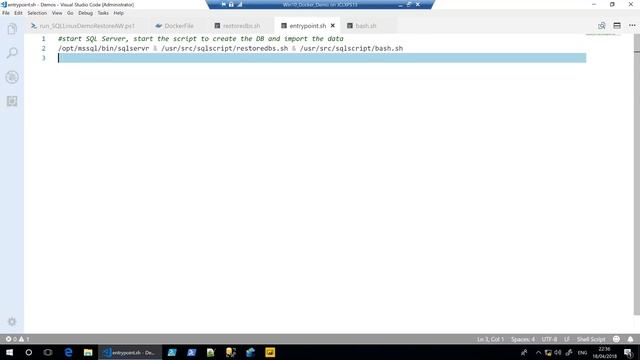Open the Debug view in activity bar
Viewport: 640px width, 360px height.
click(x=12, y=77)
